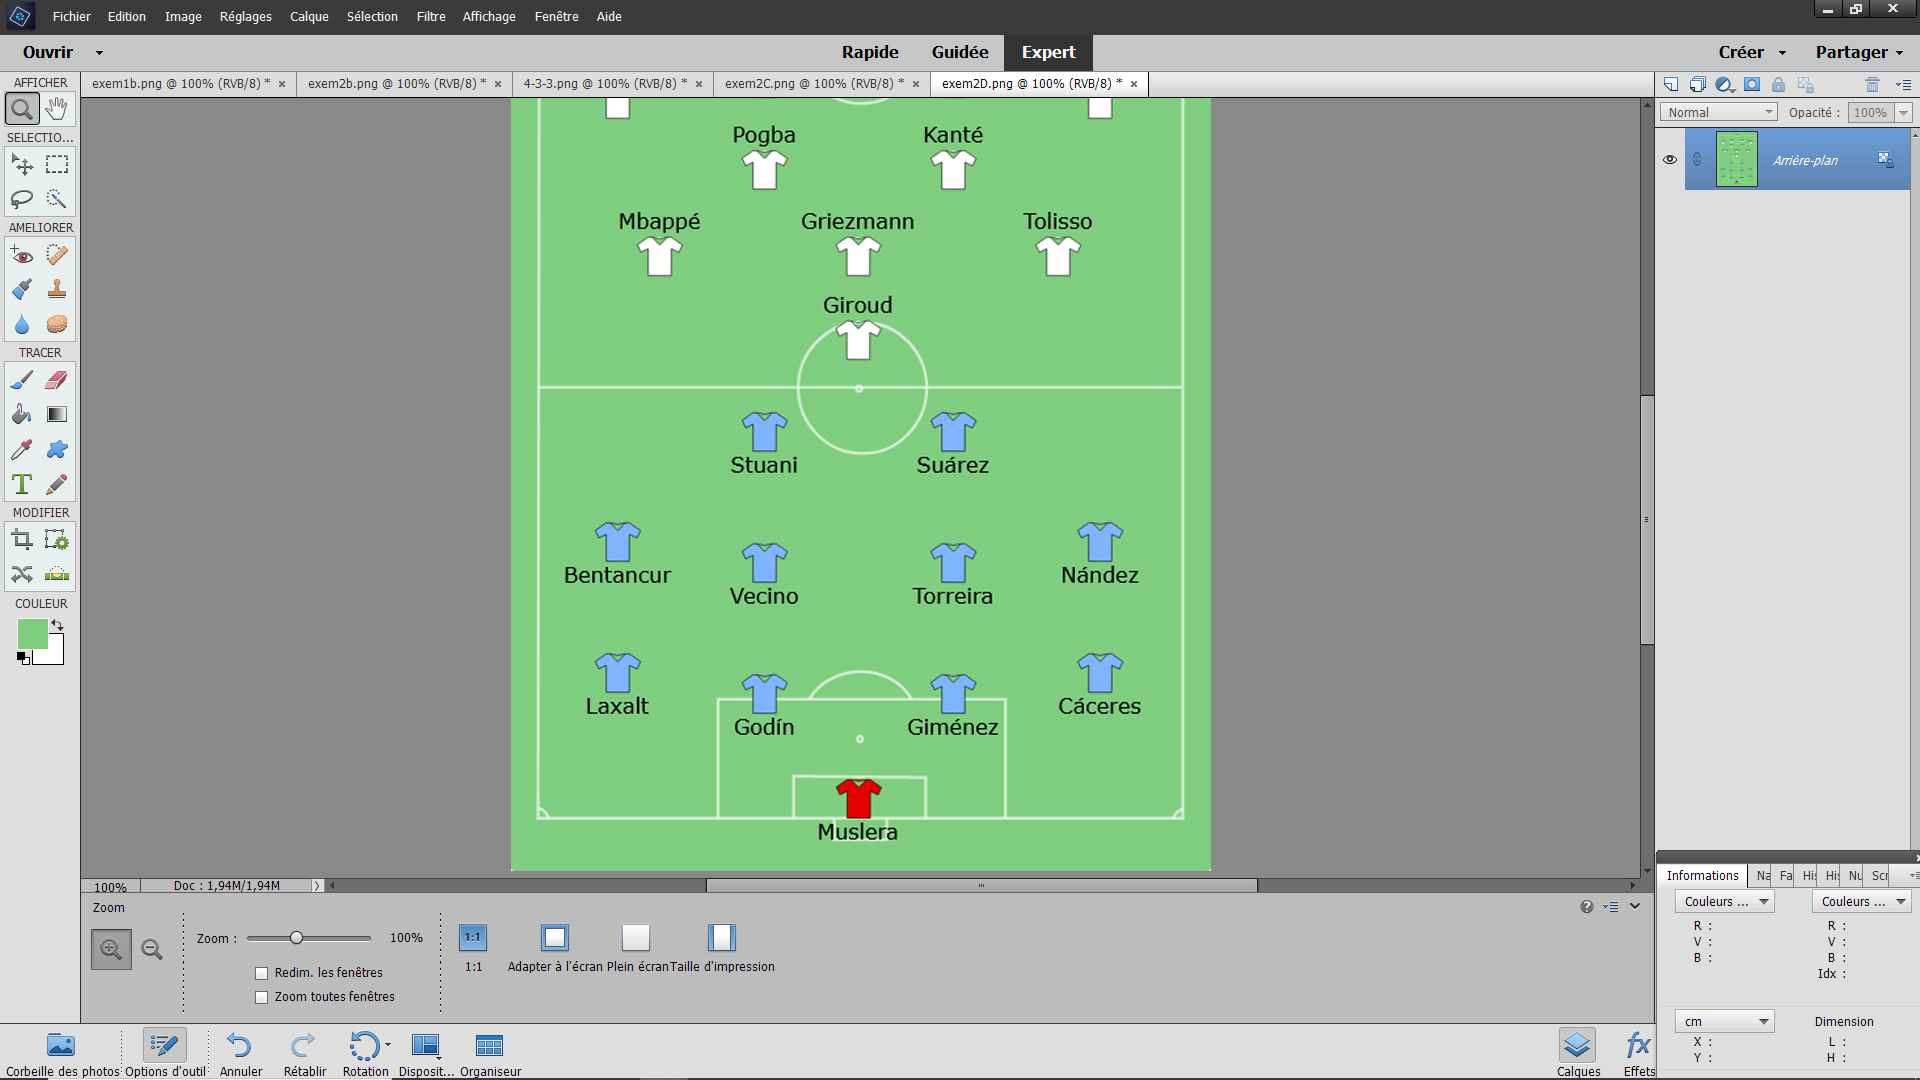Open the cm units dropdown
1920x1080 pixels.
1724,1021
